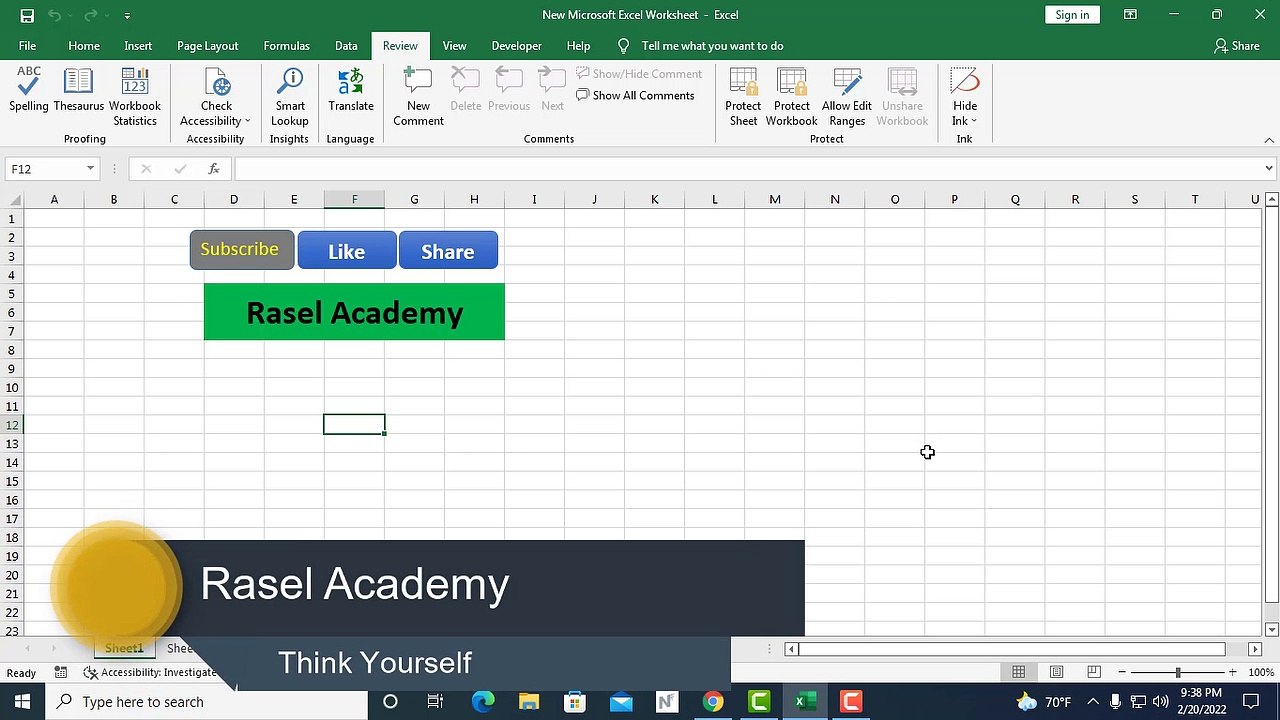Select the Sheet1 tab
1280x720 pixels.
pyautogui.click(x=124, y=648)
